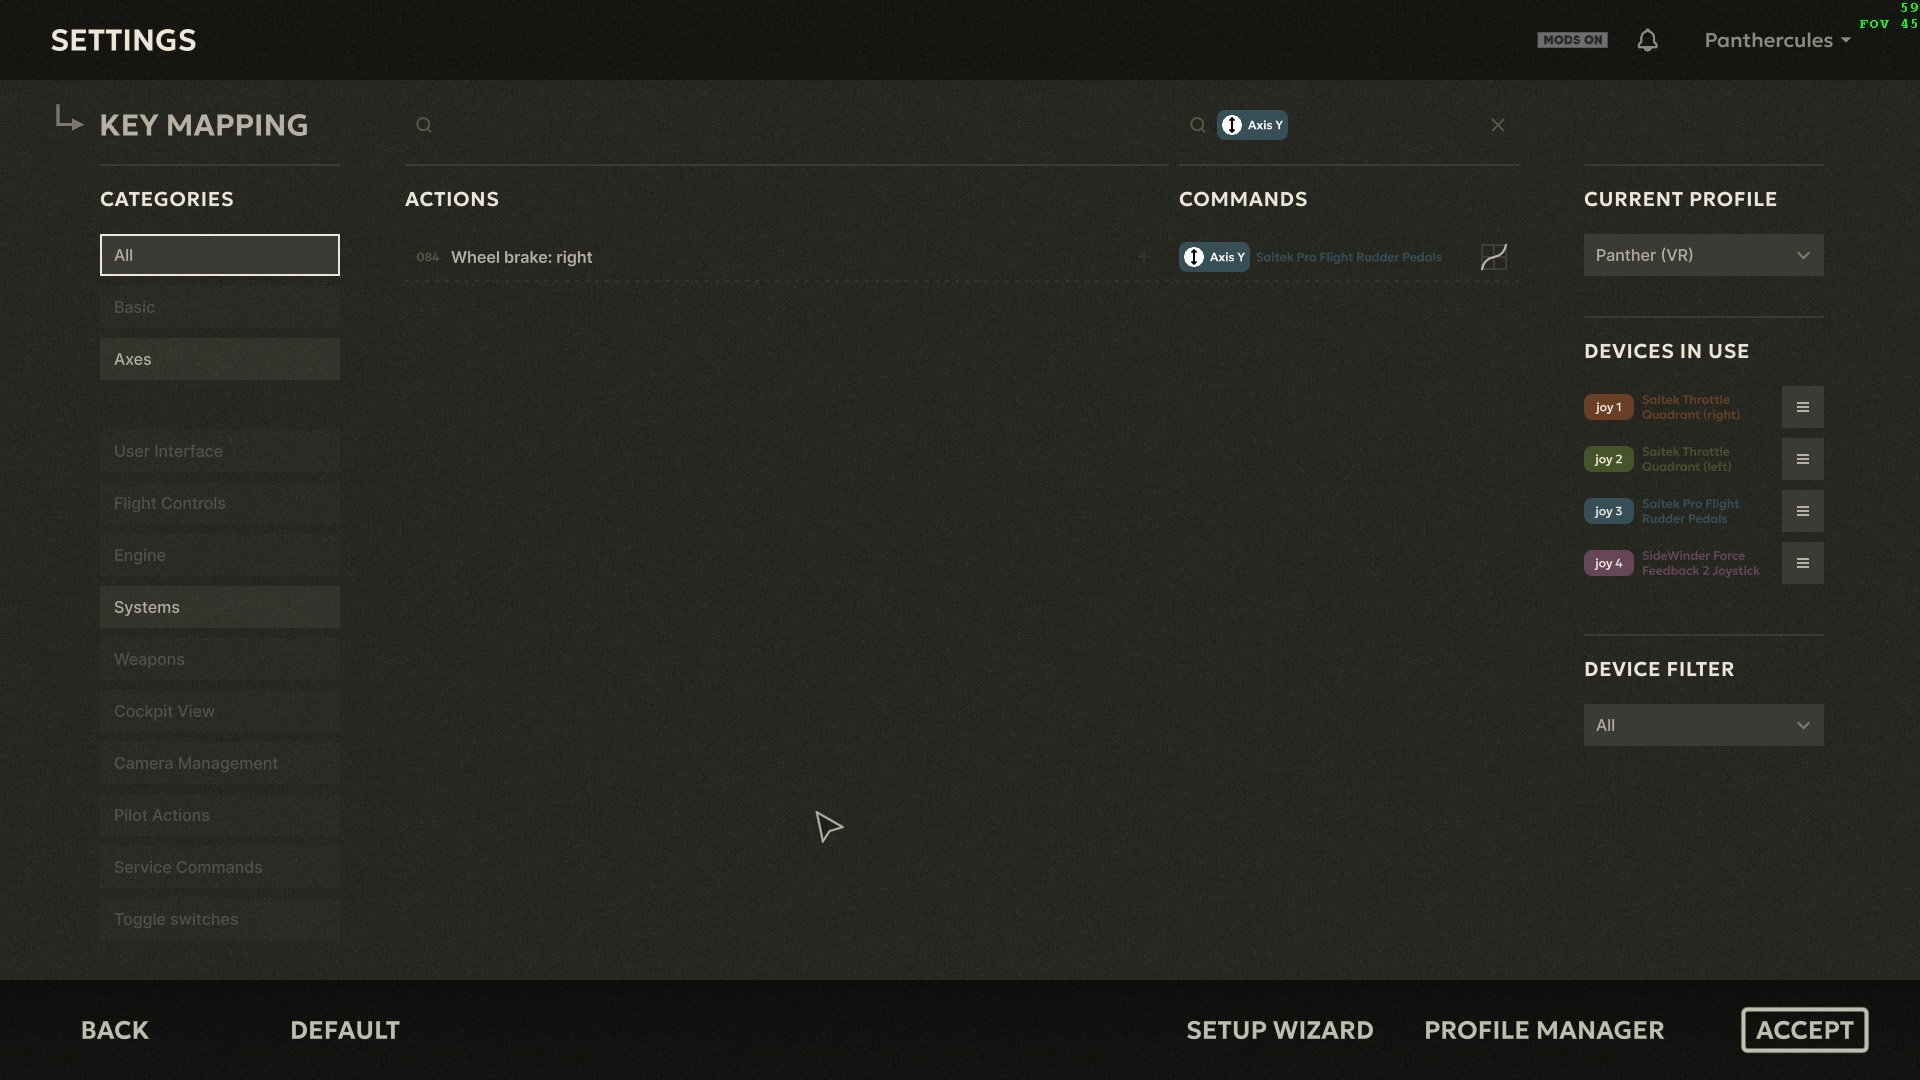
Task: Select the User Interface category
Action: (x=220, y=451)
